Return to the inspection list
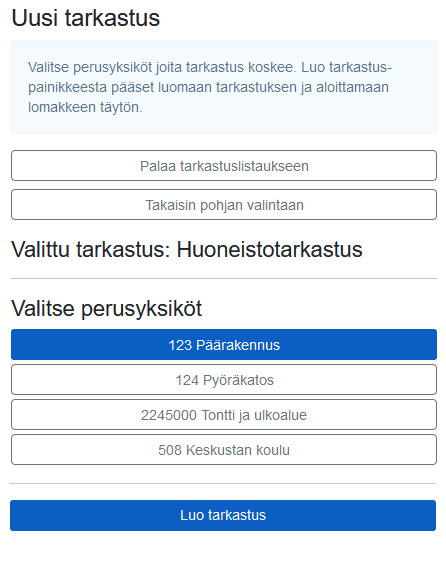 click(x=224, y=165)
